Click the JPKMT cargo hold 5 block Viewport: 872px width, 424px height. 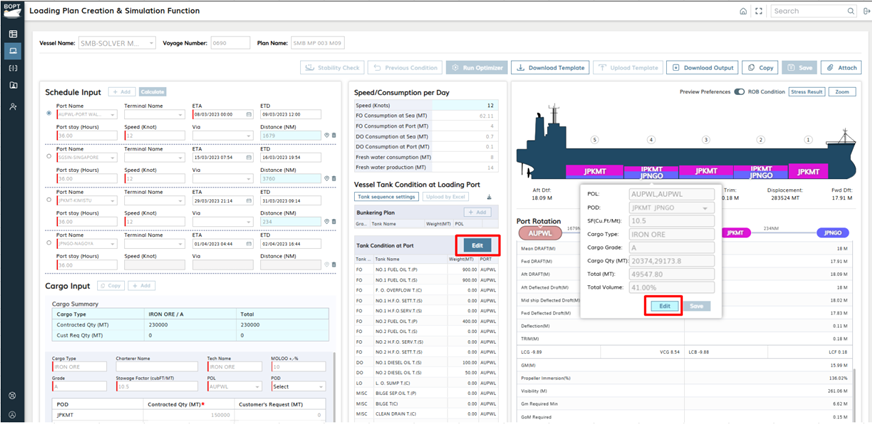tap(594, 172)
